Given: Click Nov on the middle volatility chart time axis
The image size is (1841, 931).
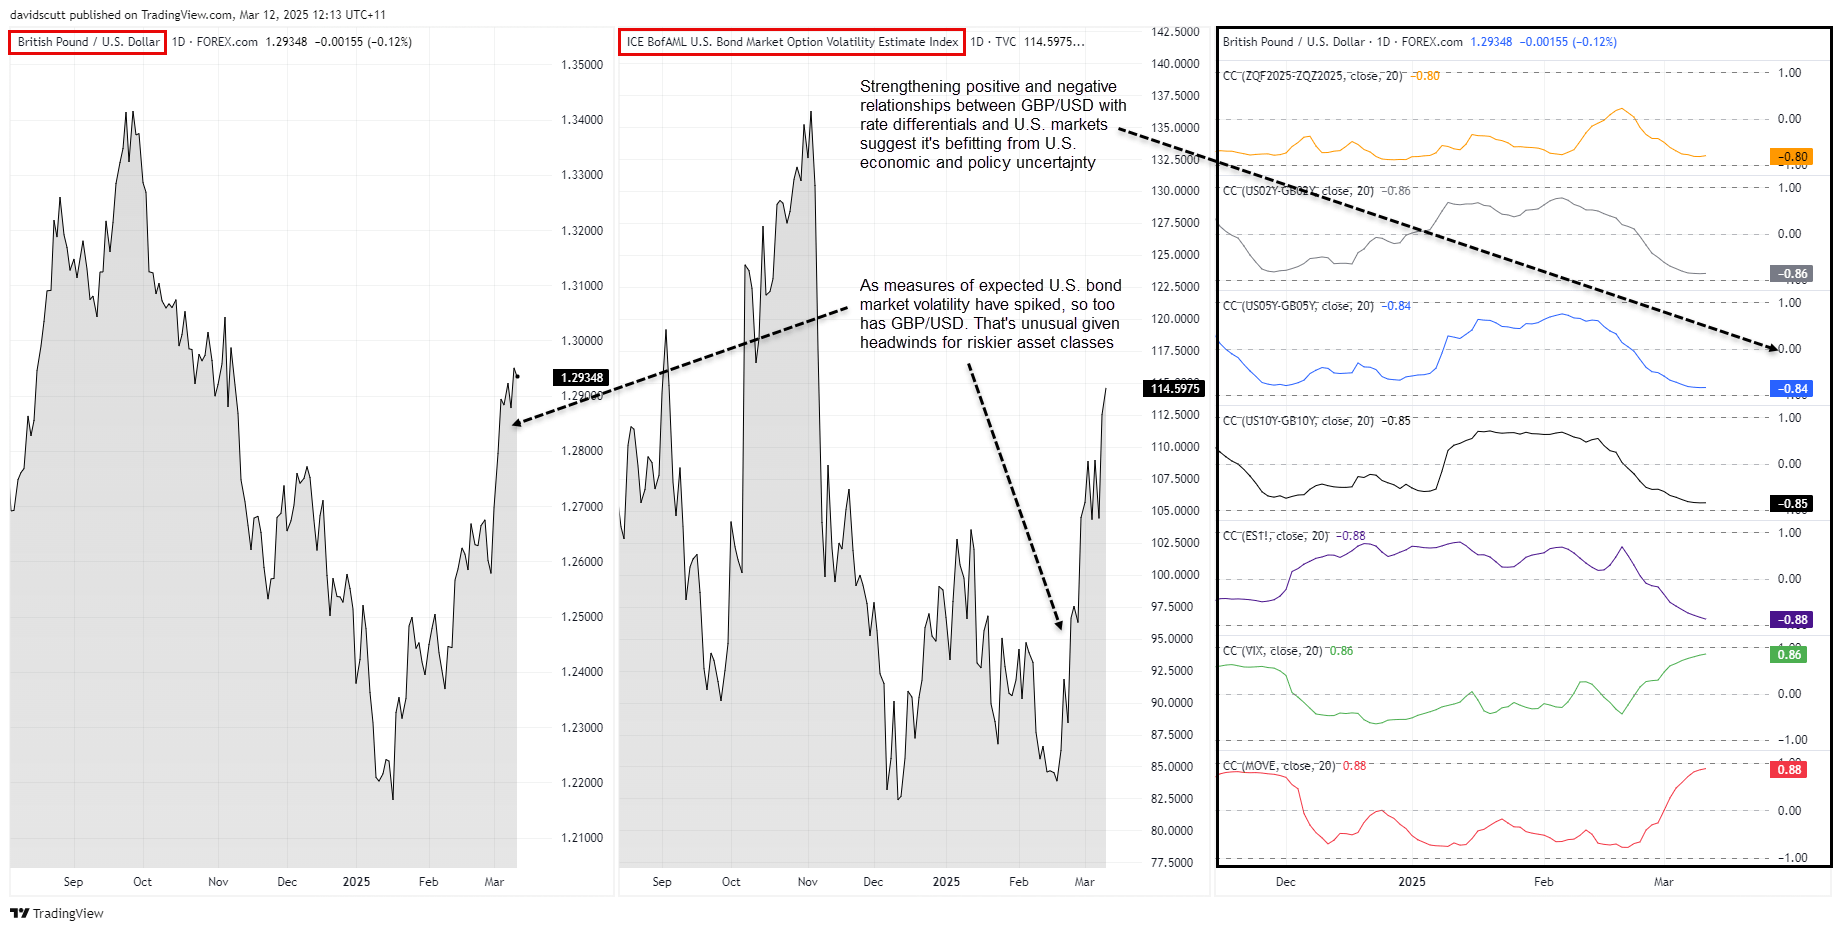Looking at the screenshot, I should coord(808,882).
